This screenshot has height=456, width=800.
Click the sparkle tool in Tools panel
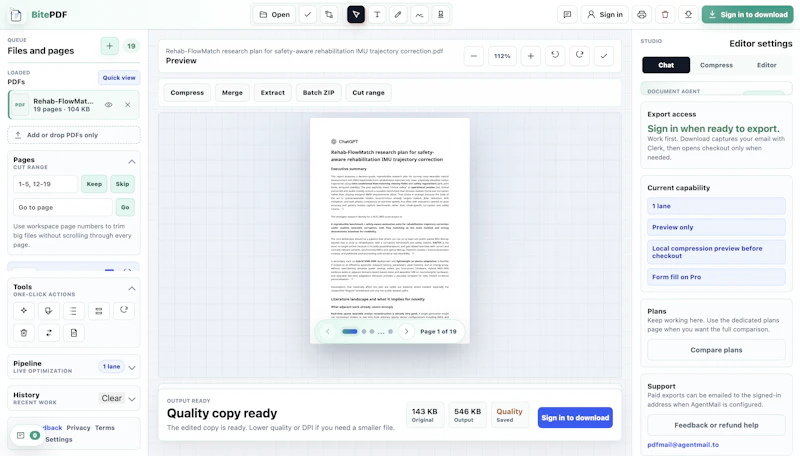click(23, 311)
